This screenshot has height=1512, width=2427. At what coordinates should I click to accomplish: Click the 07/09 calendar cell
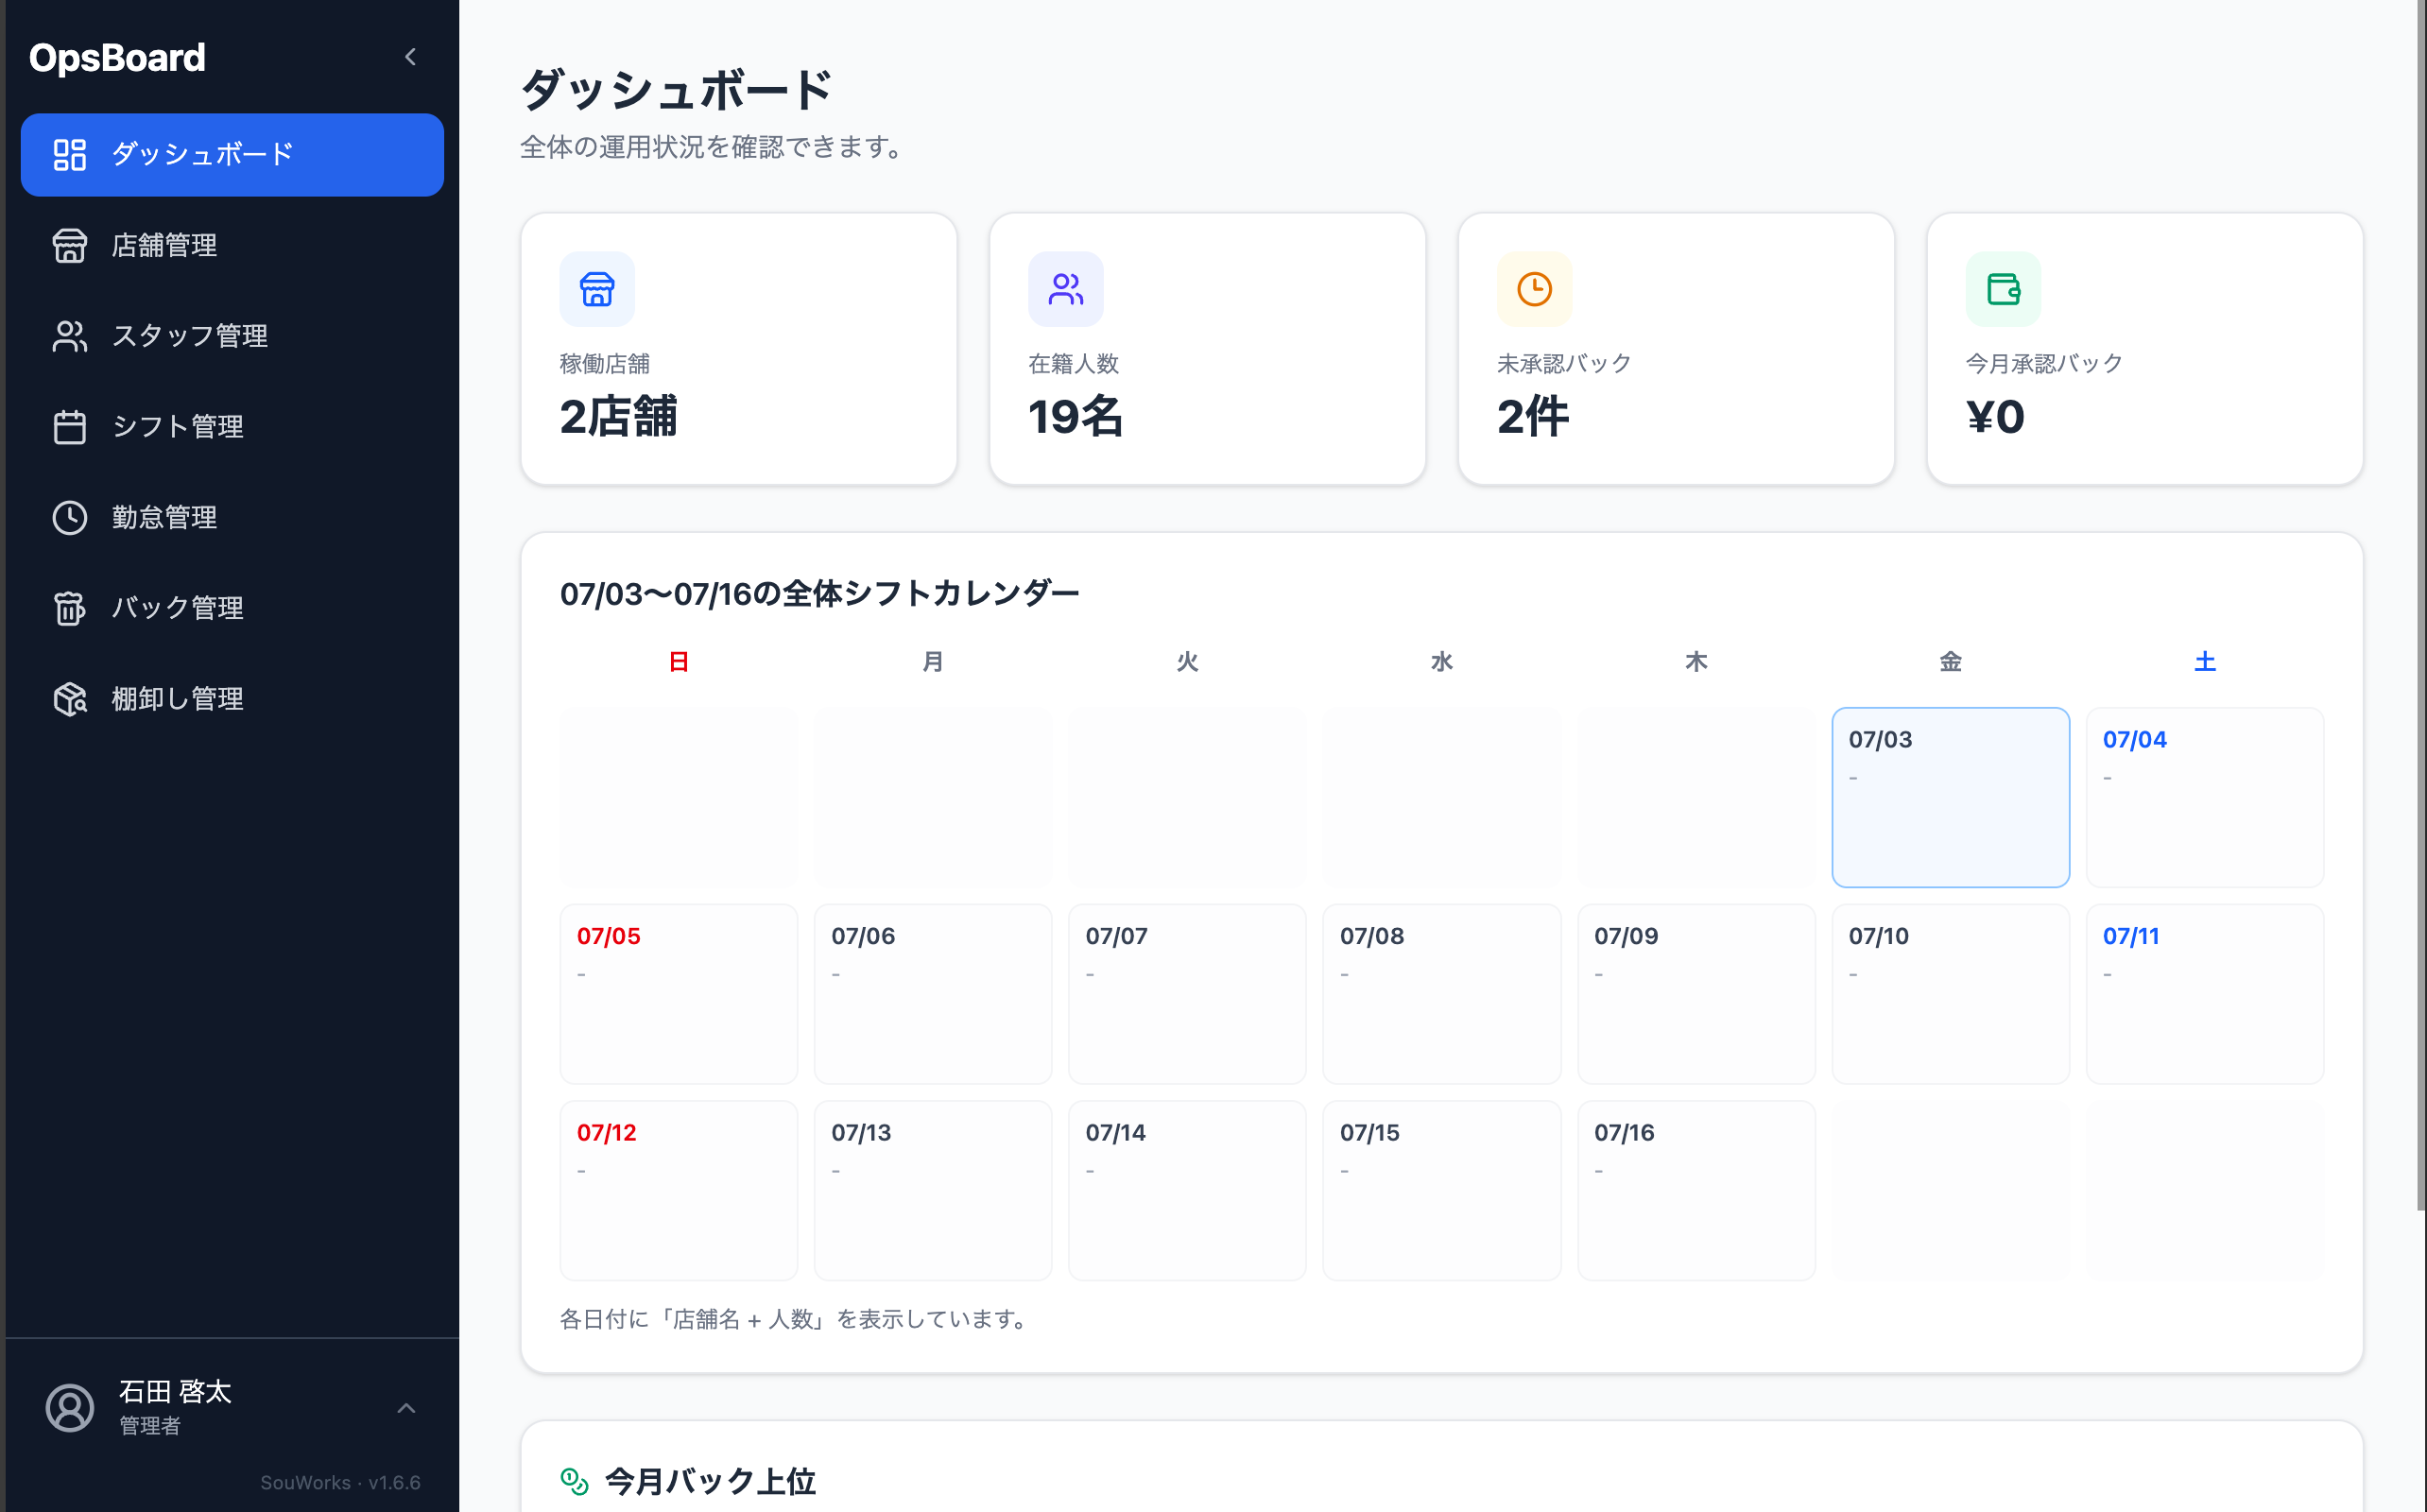[x=1696, y=994]
